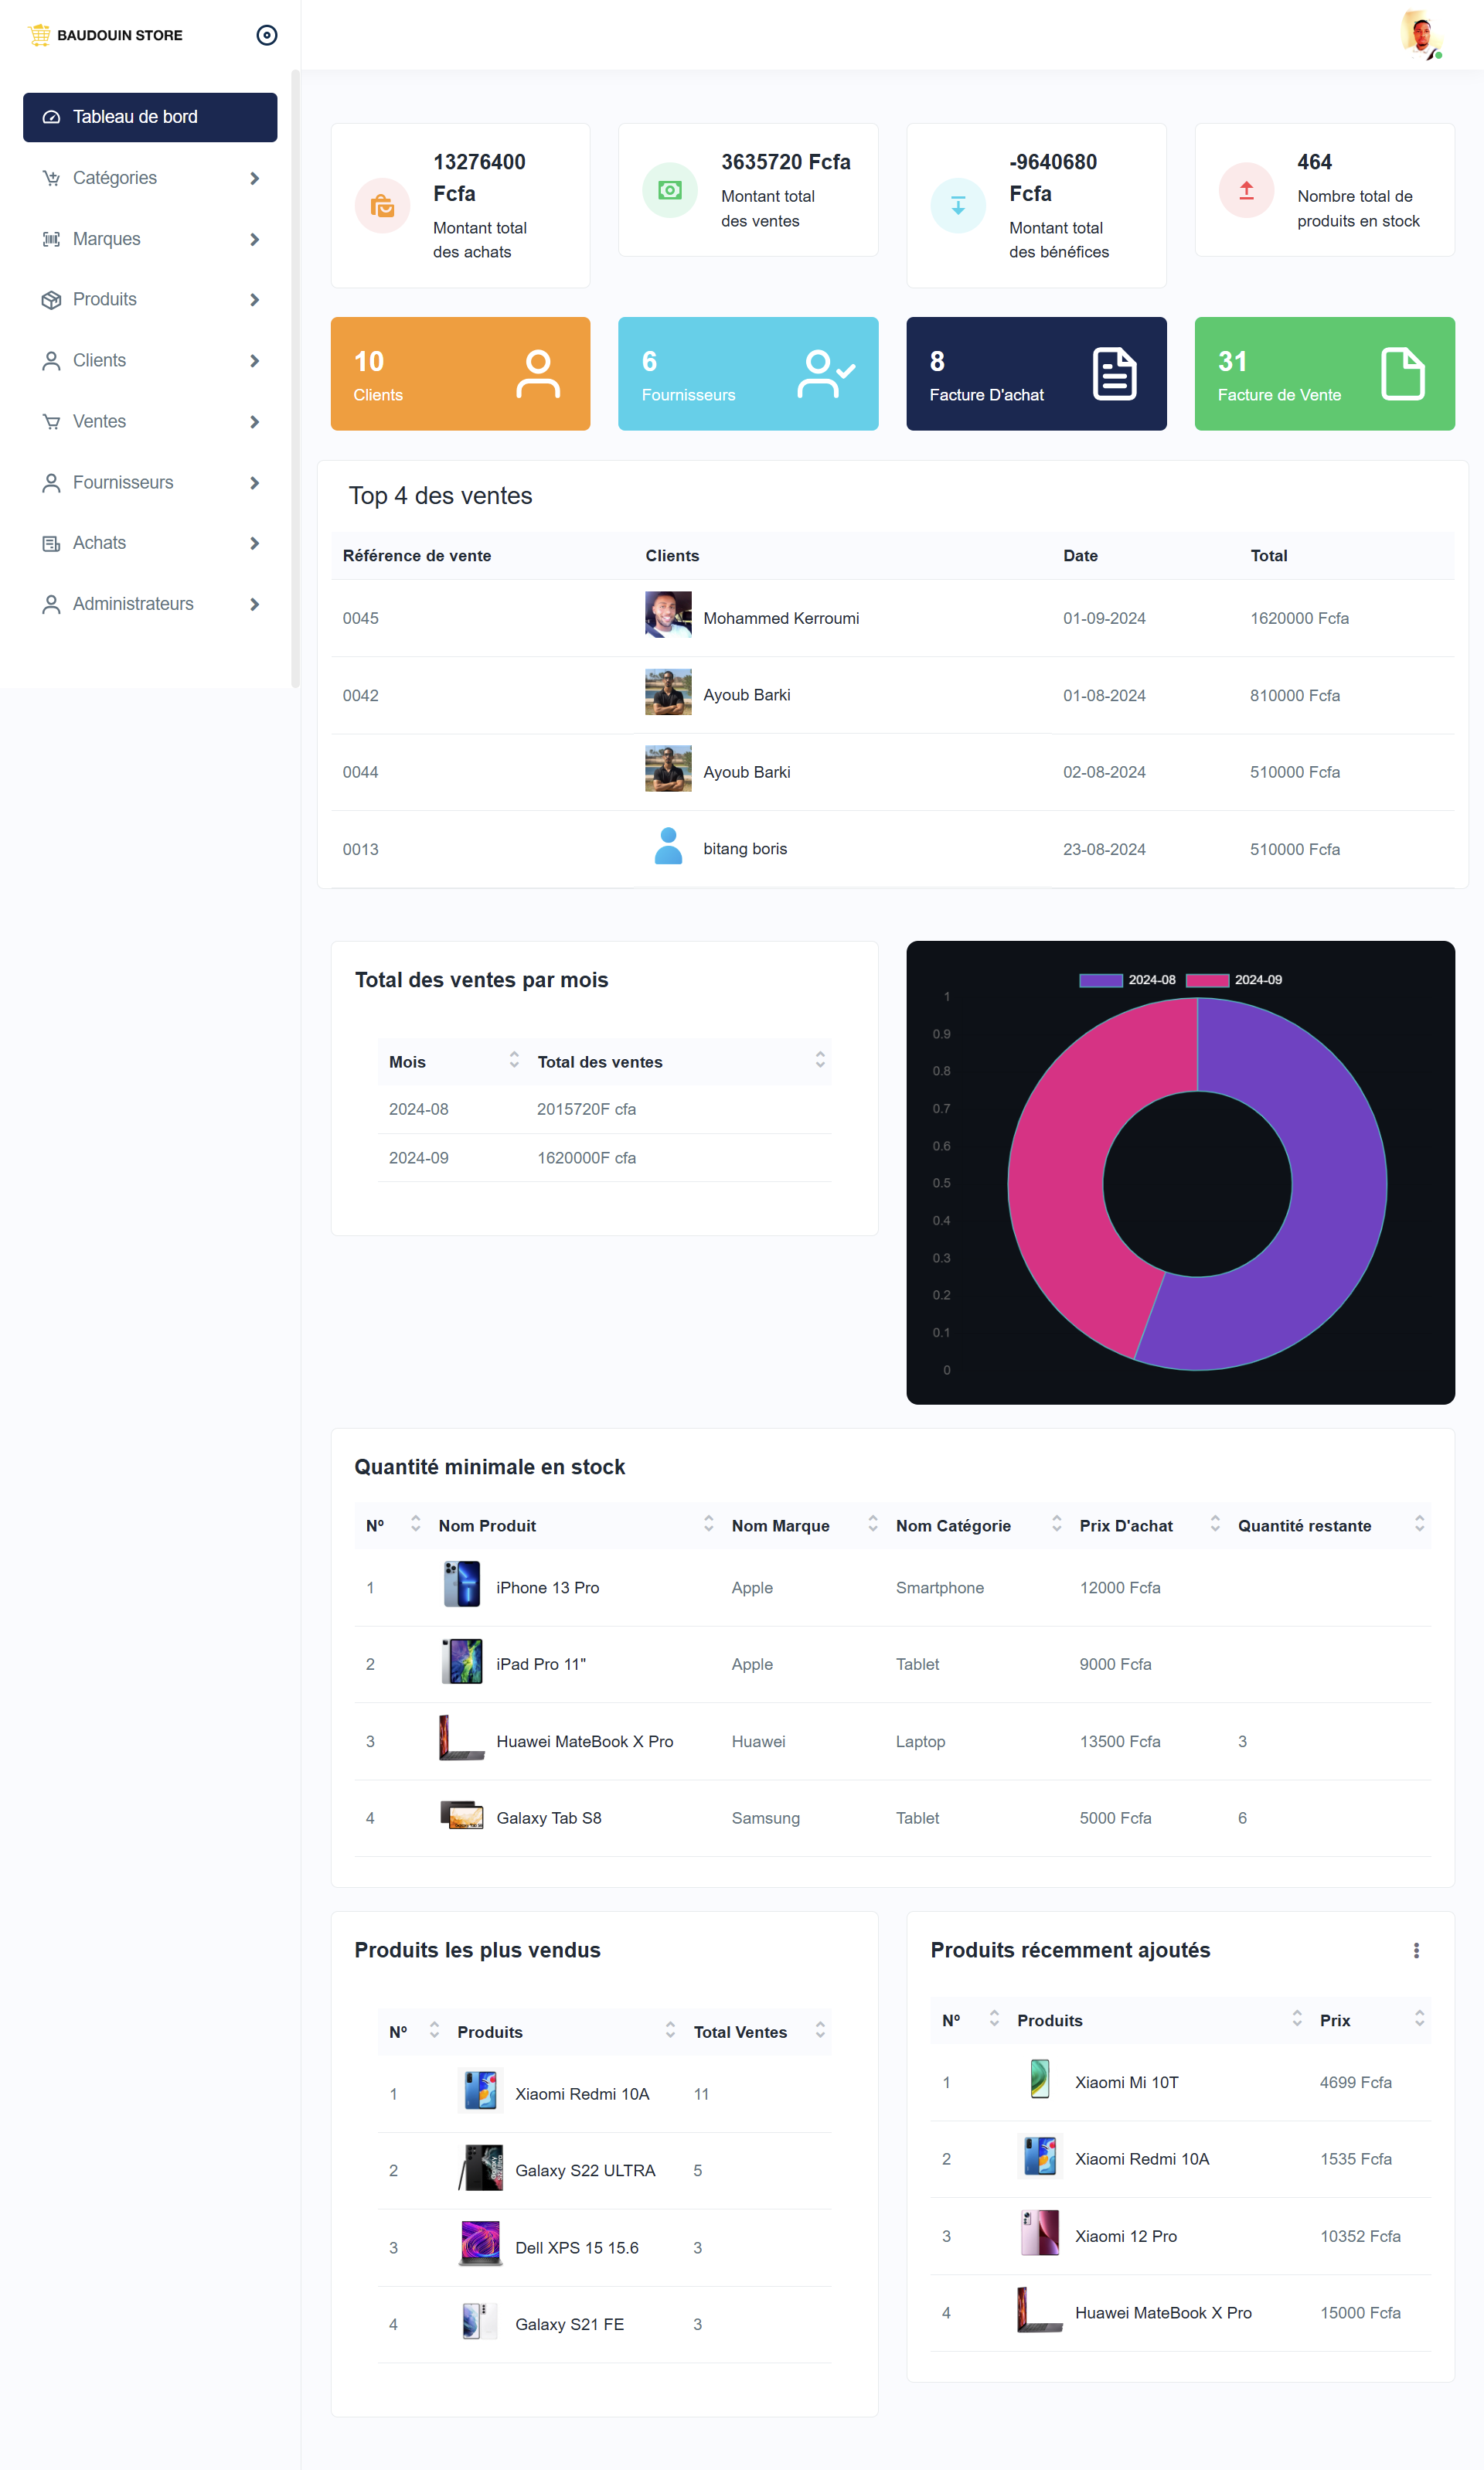Toggle the 2024-08 purple legend swatch
Image resolution: width=1484 pixels, height=2470 pixels.
tap(1100, 980)
